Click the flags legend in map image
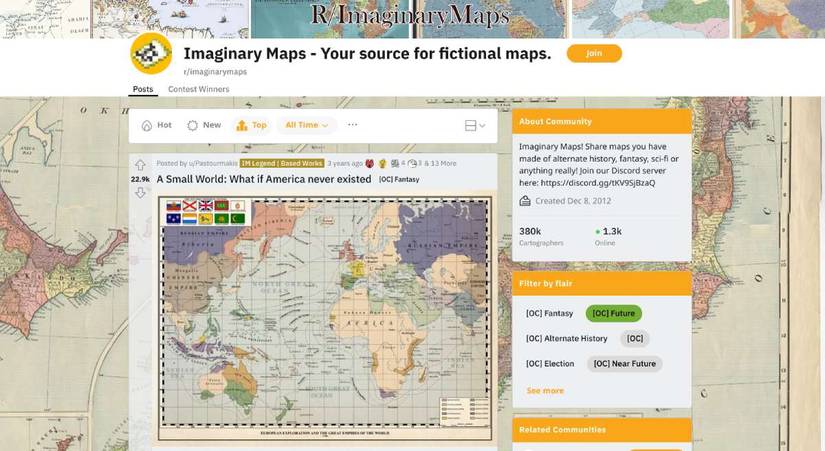This screenshot has height=451, width=825. (x=206, y=212)
